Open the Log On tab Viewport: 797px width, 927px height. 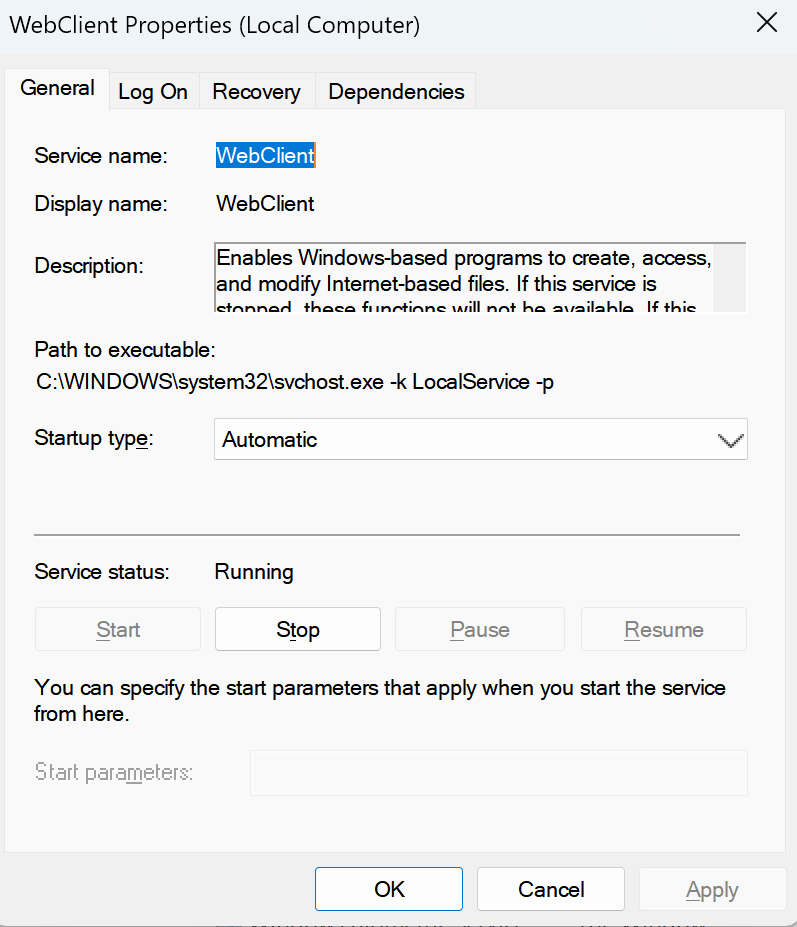coord(153,92)
